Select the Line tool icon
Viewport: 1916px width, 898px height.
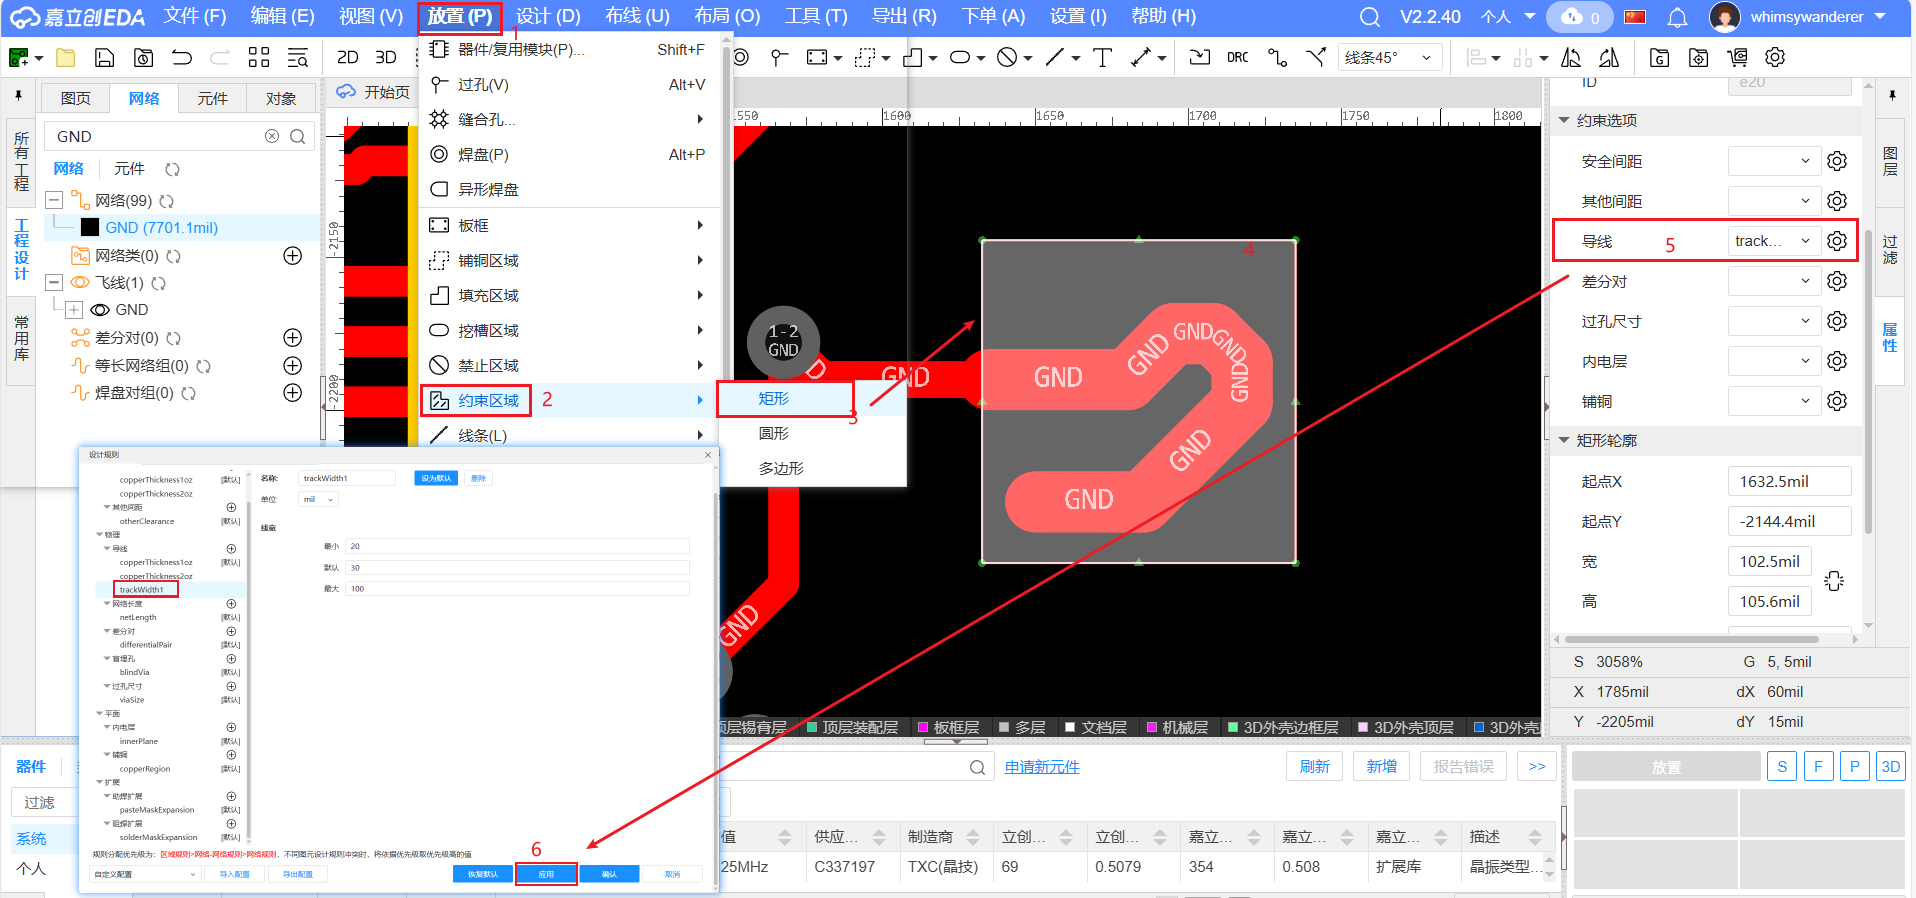(1055, 58)
